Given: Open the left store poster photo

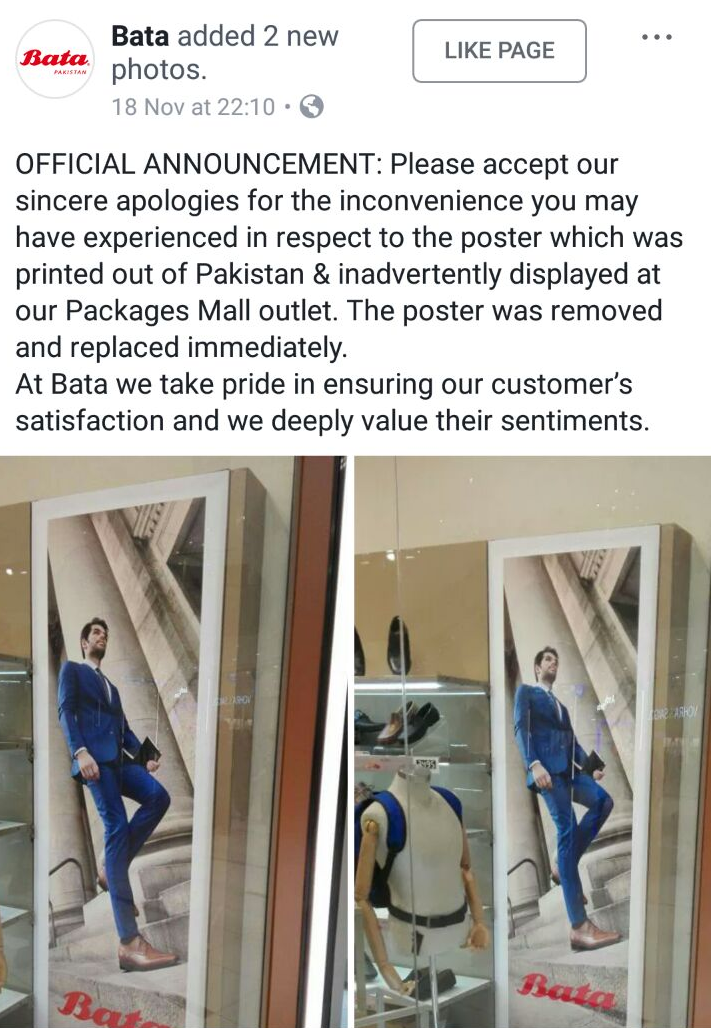Looking at the screenshot, I should tap(173, 741).
